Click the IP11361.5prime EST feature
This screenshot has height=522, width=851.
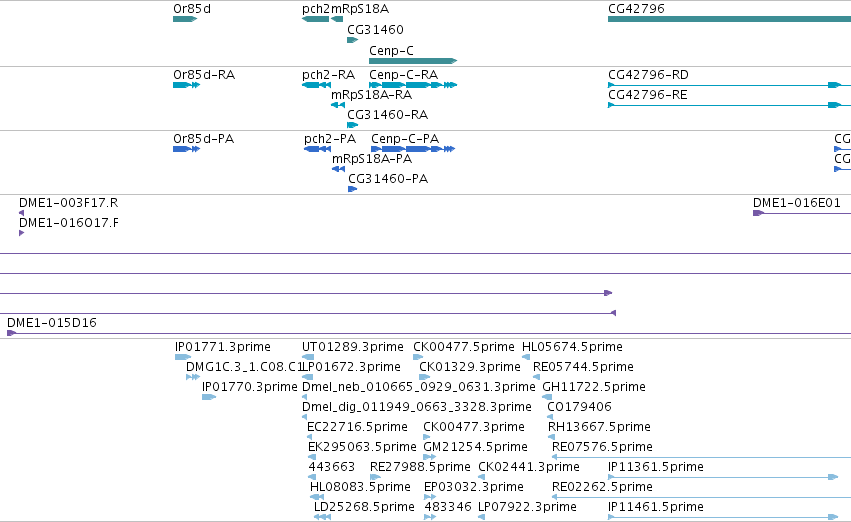pos(723,477)
